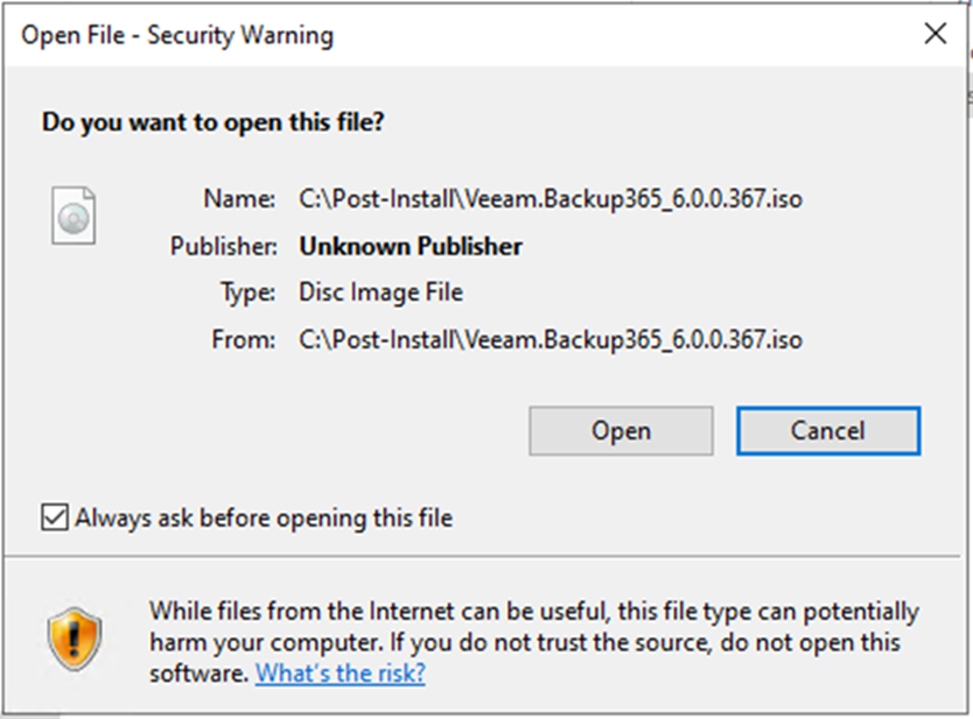Click the 'Always ask before opening' label text
Image resolution: width=973 pixels, height=719 pixels.
[264, 518]
